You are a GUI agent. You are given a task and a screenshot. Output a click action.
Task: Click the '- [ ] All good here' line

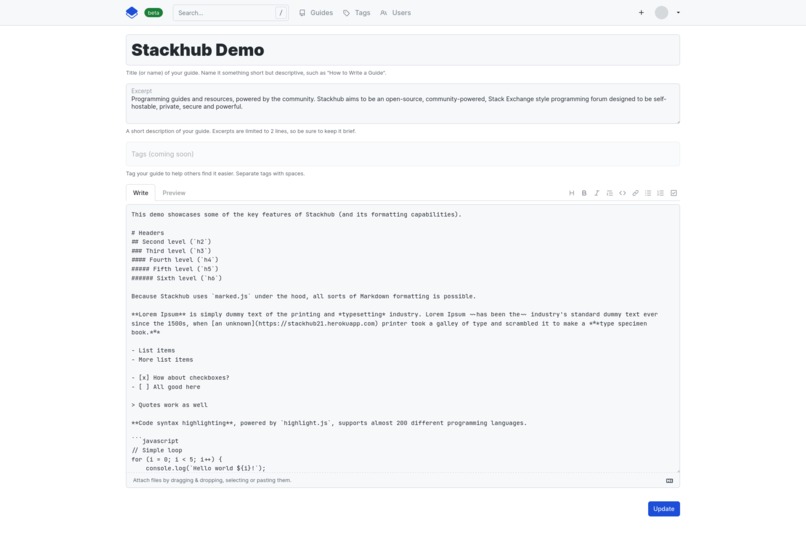point(166,387)
